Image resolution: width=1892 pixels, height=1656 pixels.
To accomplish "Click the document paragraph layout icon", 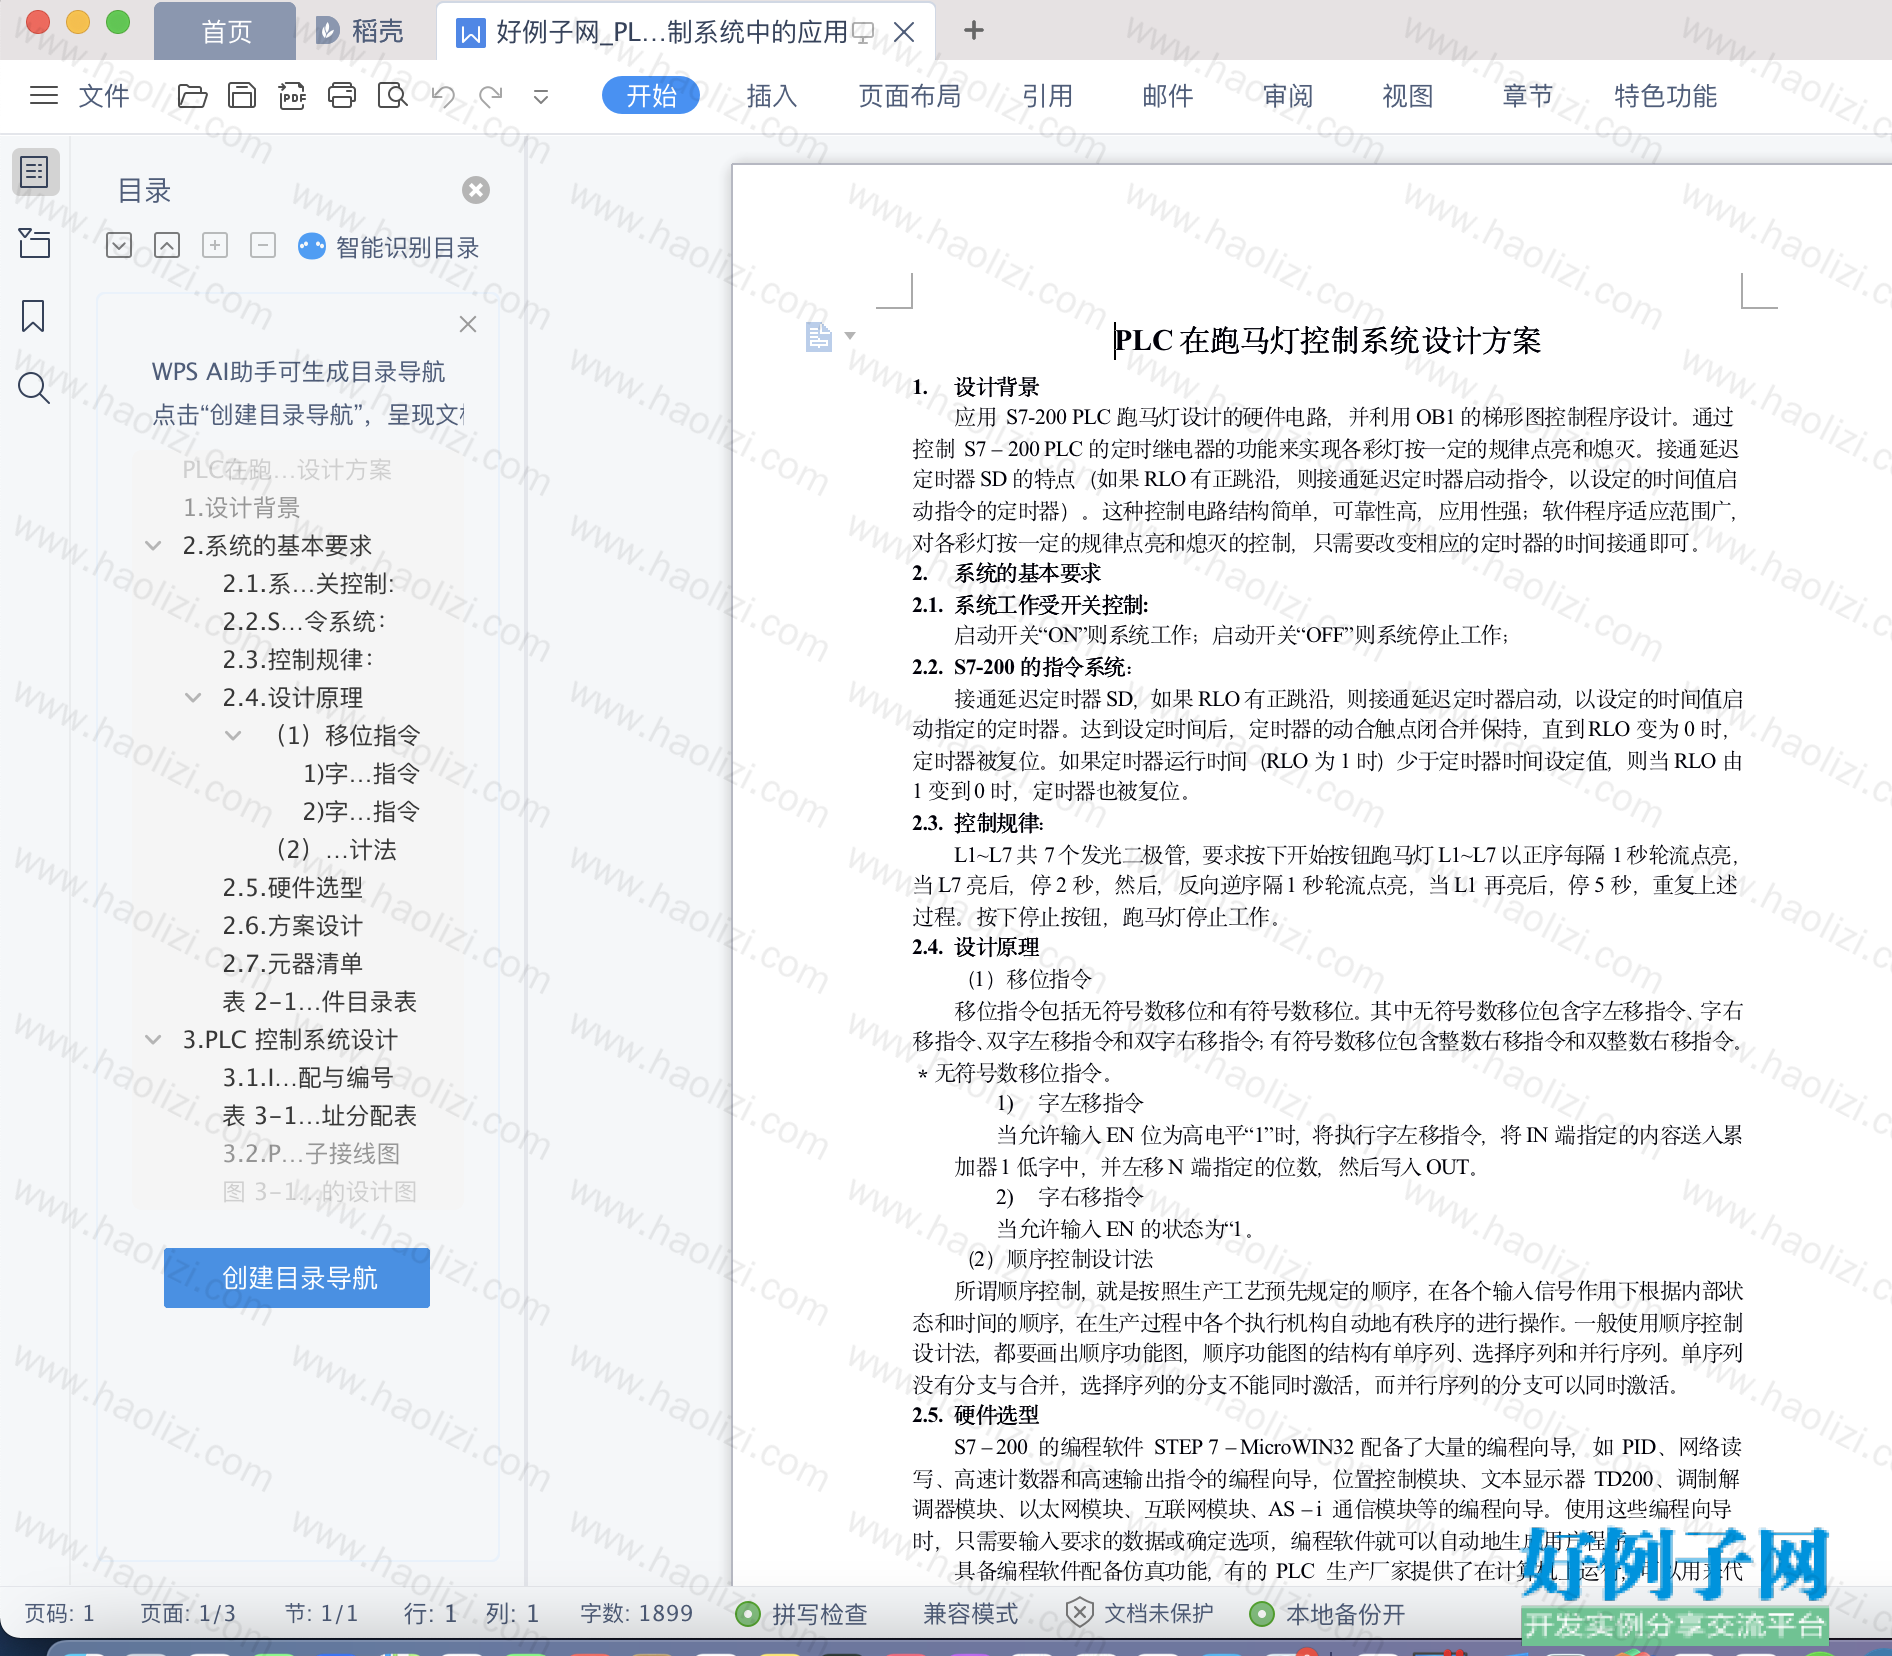I will (x=818, y=337).
